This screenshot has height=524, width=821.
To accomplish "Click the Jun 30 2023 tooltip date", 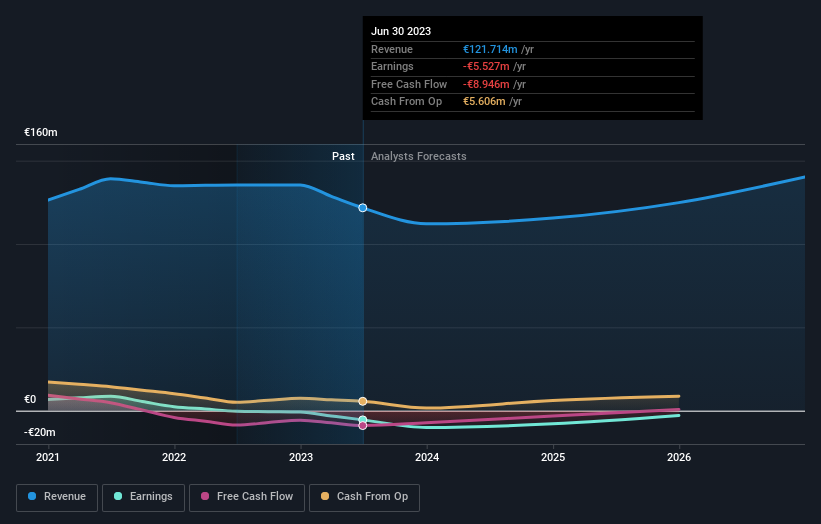I will (401, 31).
